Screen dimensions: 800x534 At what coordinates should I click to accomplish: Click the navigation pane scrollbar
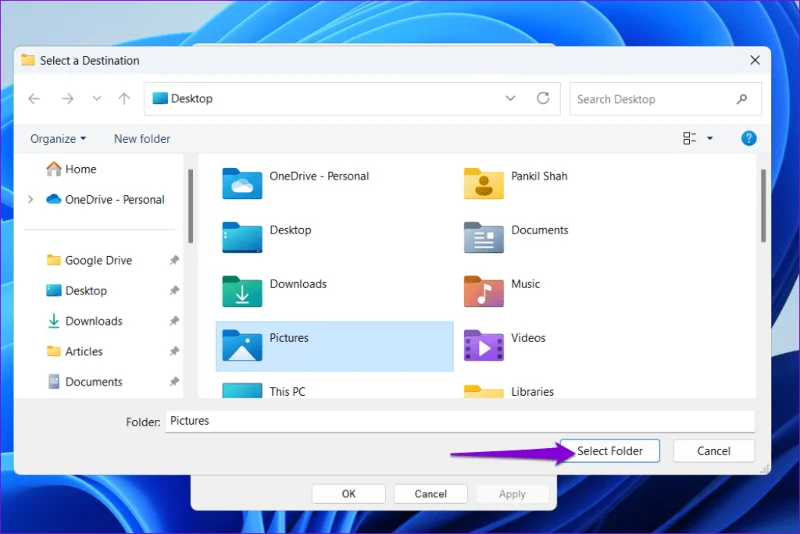click(x=190, y=207)
